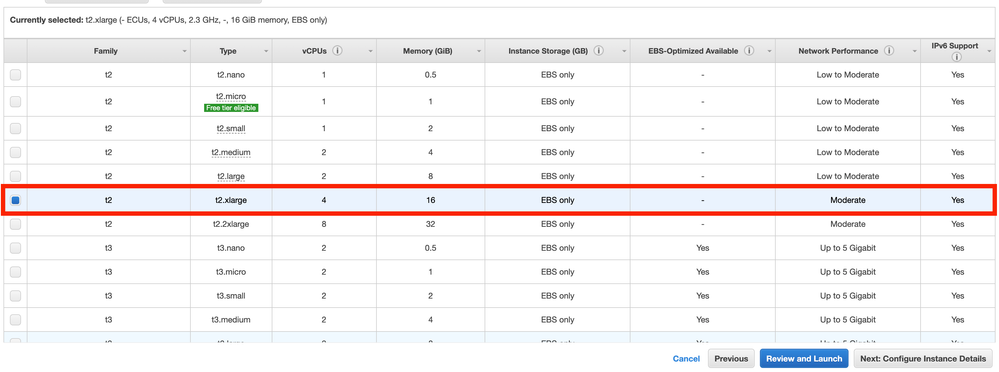Click the Free tier eligible badge
Image resolution: width=999 pixels, height=372 pixels.
tap(231, 108)
